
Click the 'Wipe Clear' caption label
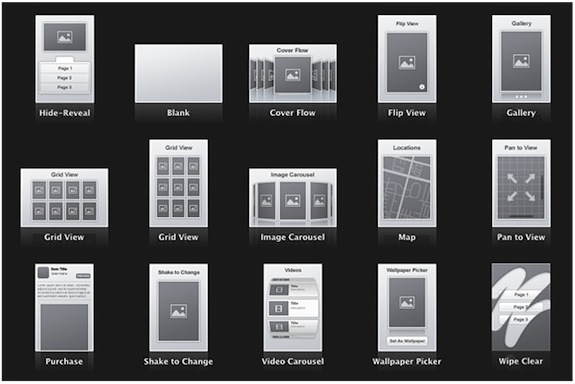pyautogui.click(x=521, y=361)
